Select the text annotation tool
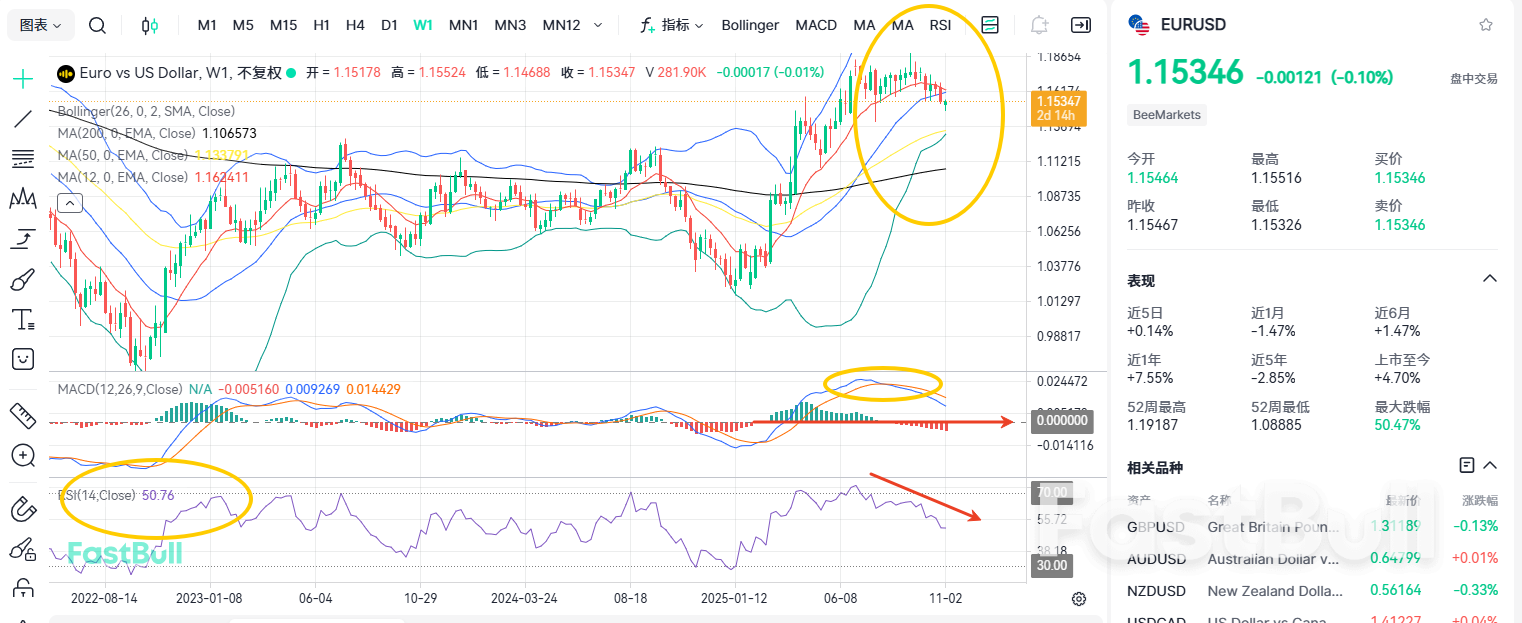This screenshot has width=1522, height=623. click(22, 319)
